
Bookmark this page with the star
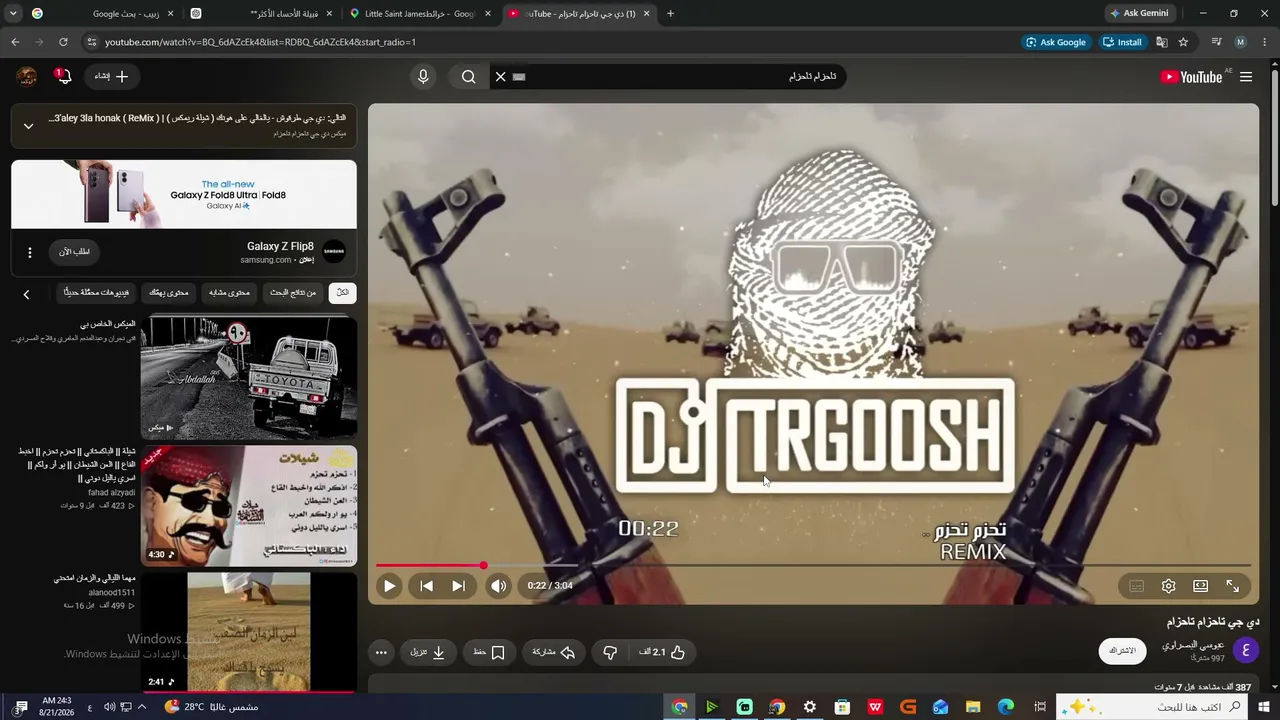click(1184, 42)
